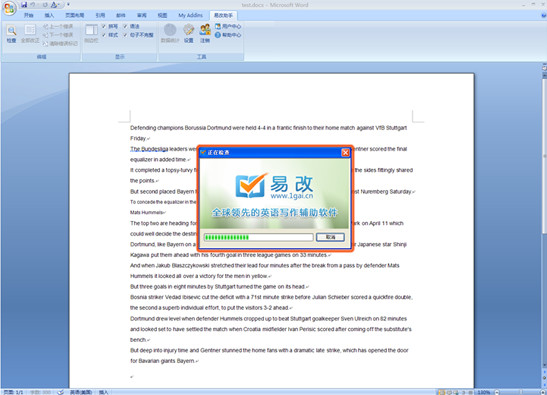Open 用户中心 user center

[x=228, y=26]
